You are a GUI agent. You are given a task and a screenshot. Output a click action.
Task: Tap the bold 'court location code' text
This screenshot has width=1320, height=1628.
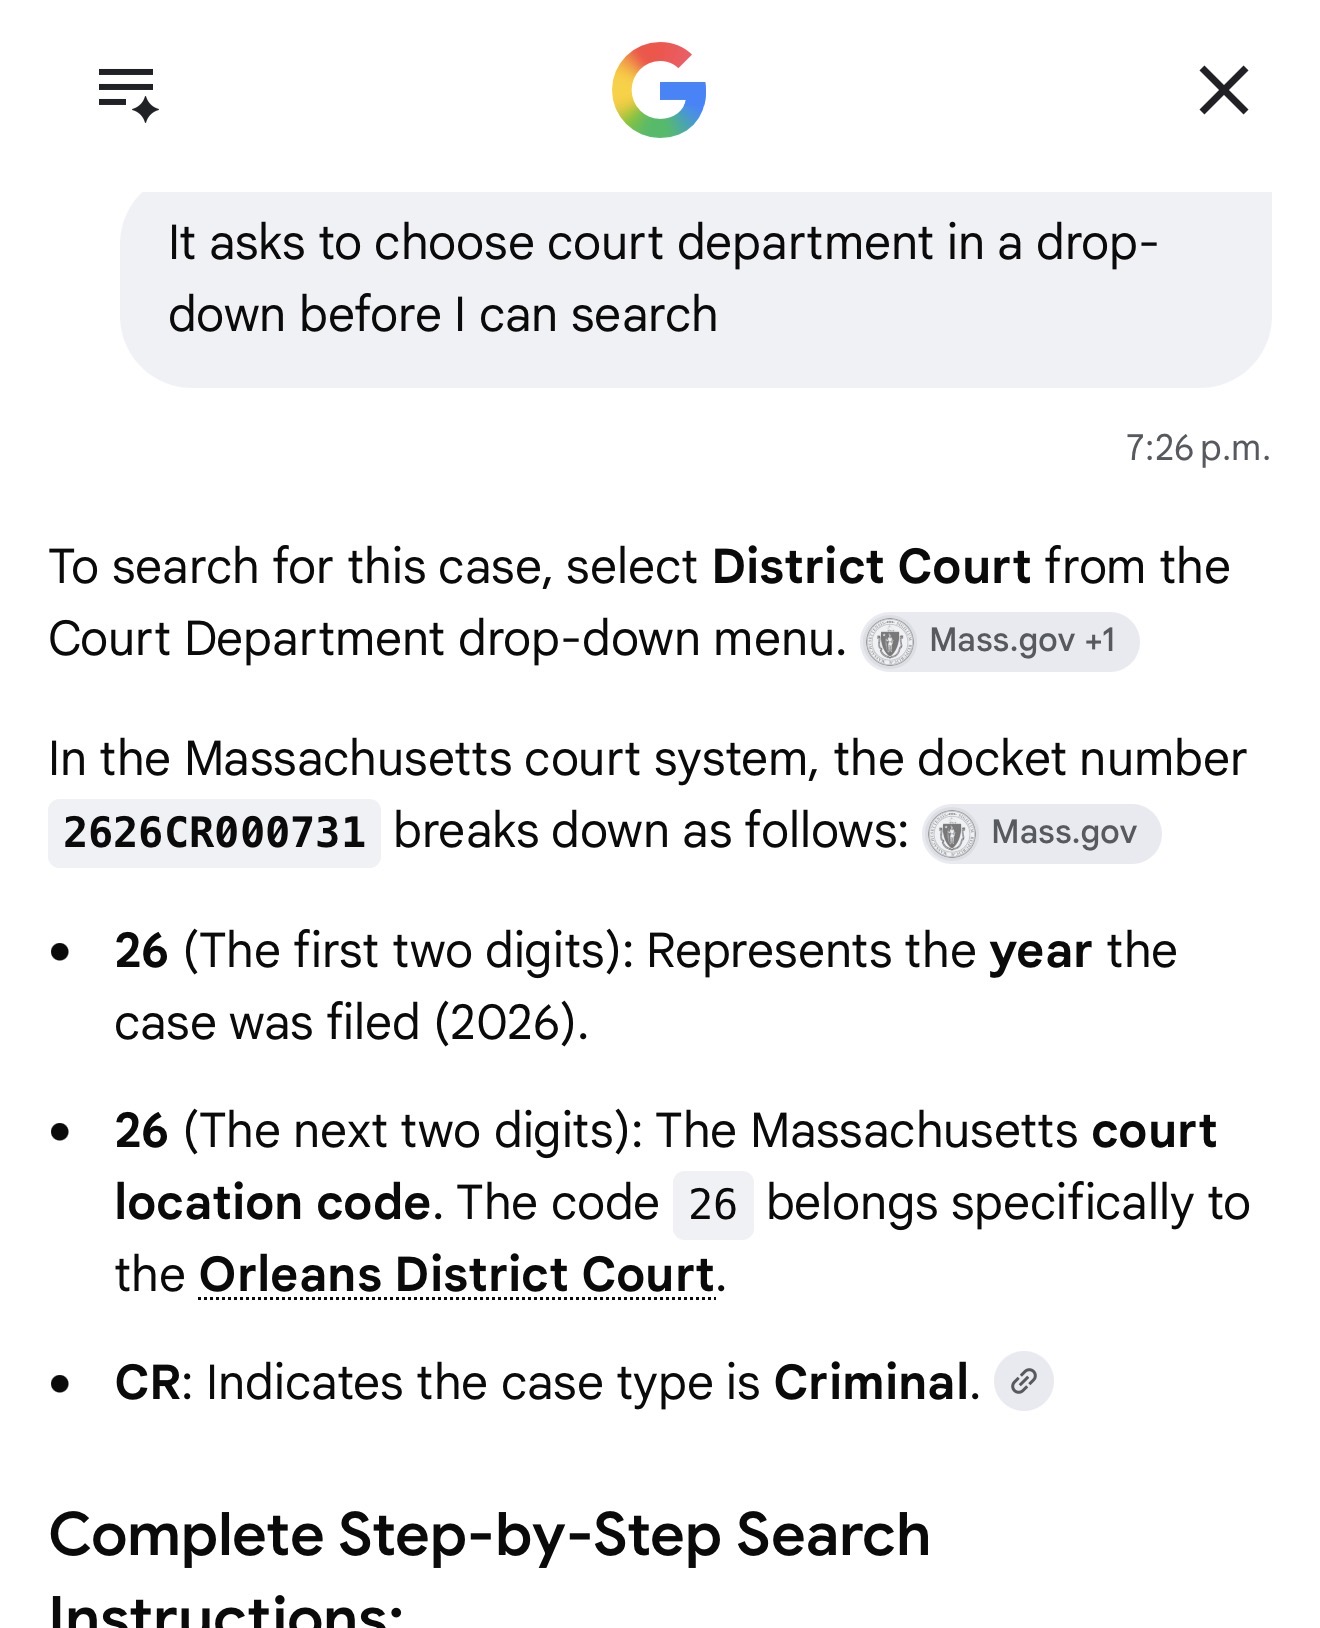click(666, 1167)
